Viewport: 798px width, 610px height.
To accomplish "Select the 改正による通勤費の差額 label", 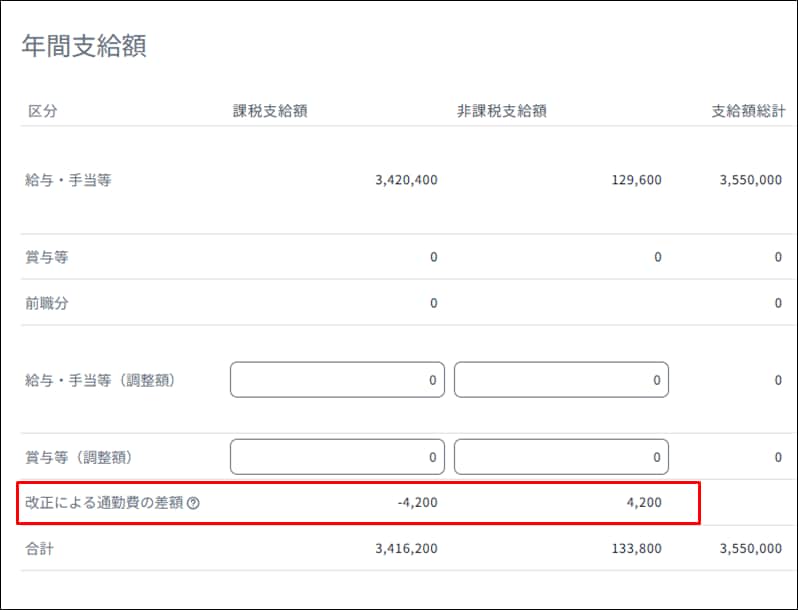I will click(104, 503).
